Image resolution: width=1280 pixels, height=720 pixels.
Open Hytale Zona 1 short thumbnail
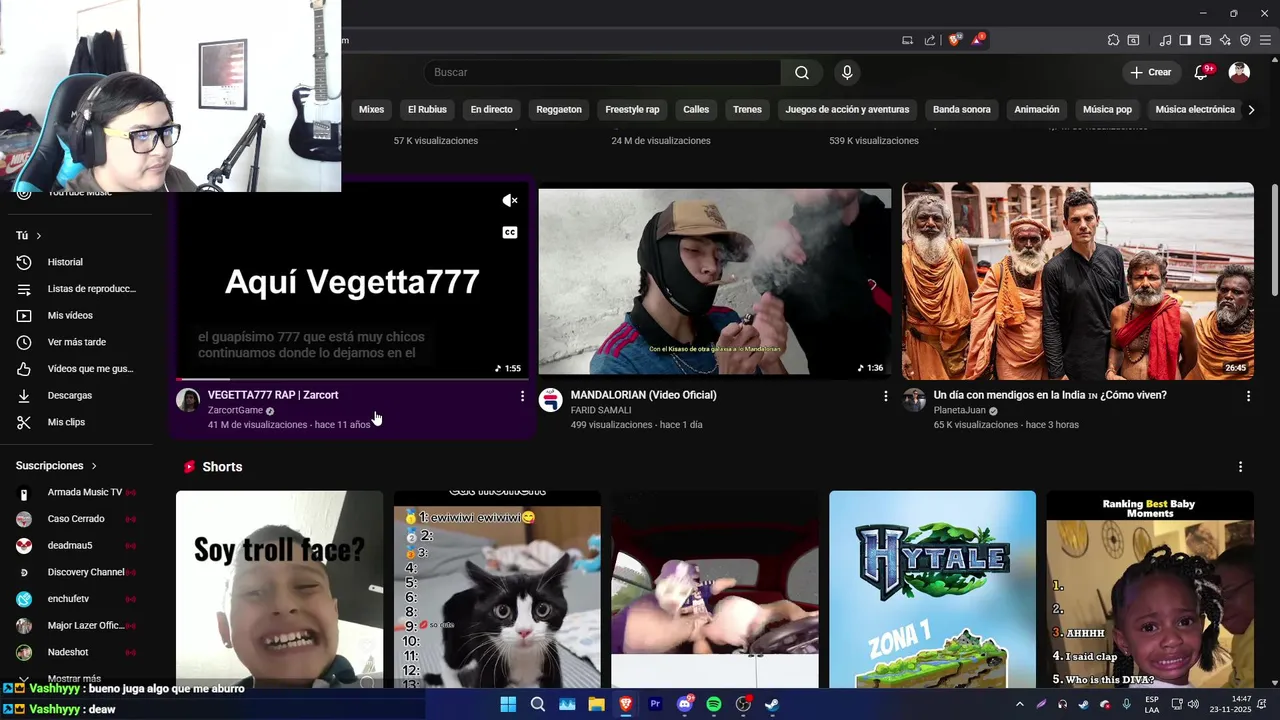click(932, 589)
